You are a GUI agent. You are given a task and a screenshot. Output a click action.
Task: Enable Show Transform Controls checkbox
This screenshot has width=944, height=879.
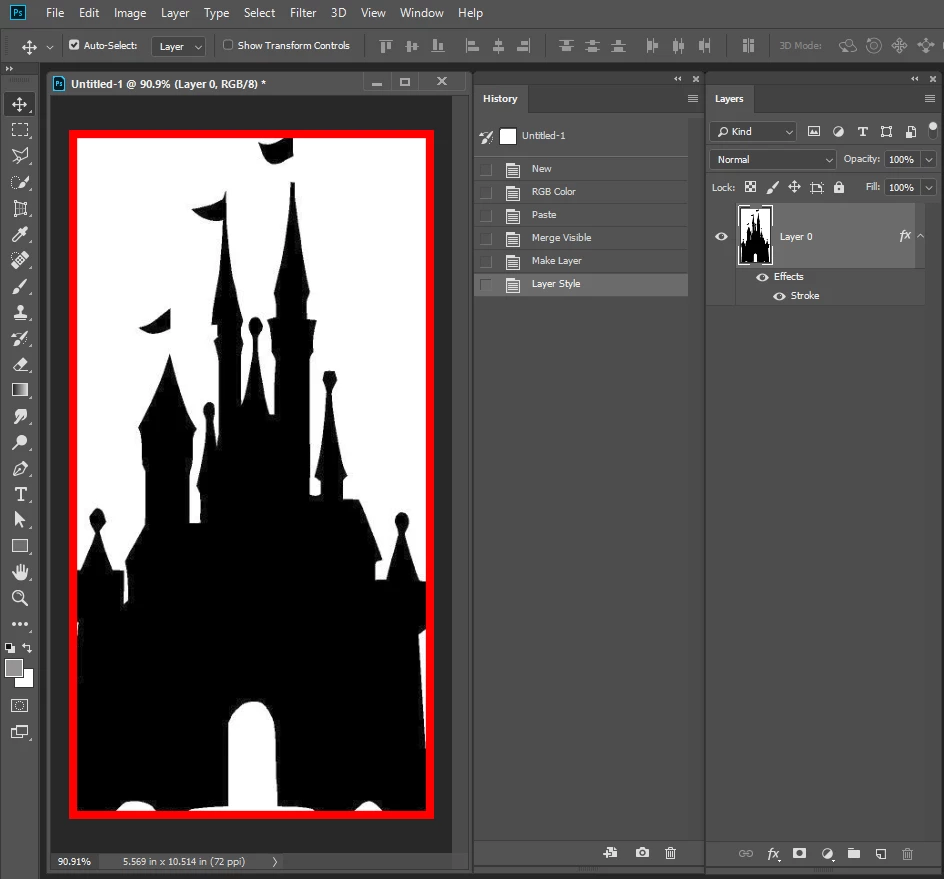(228, 46)
